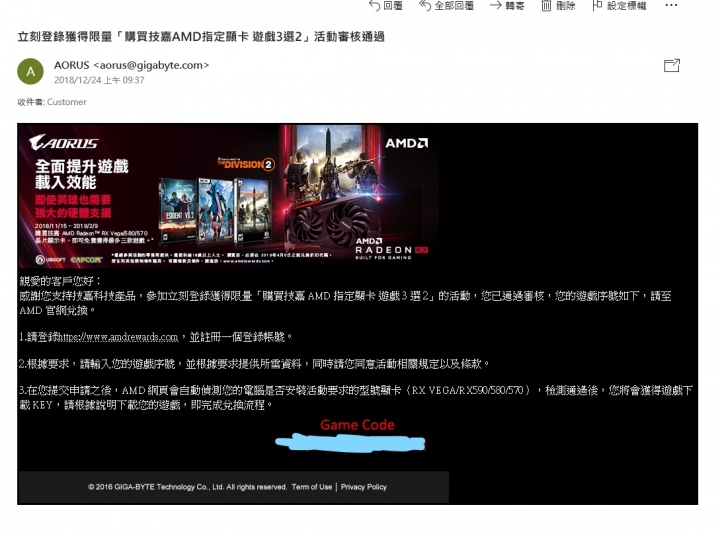Click sender AORUS <aorus@gigabyte.com>

click(131, 65)
